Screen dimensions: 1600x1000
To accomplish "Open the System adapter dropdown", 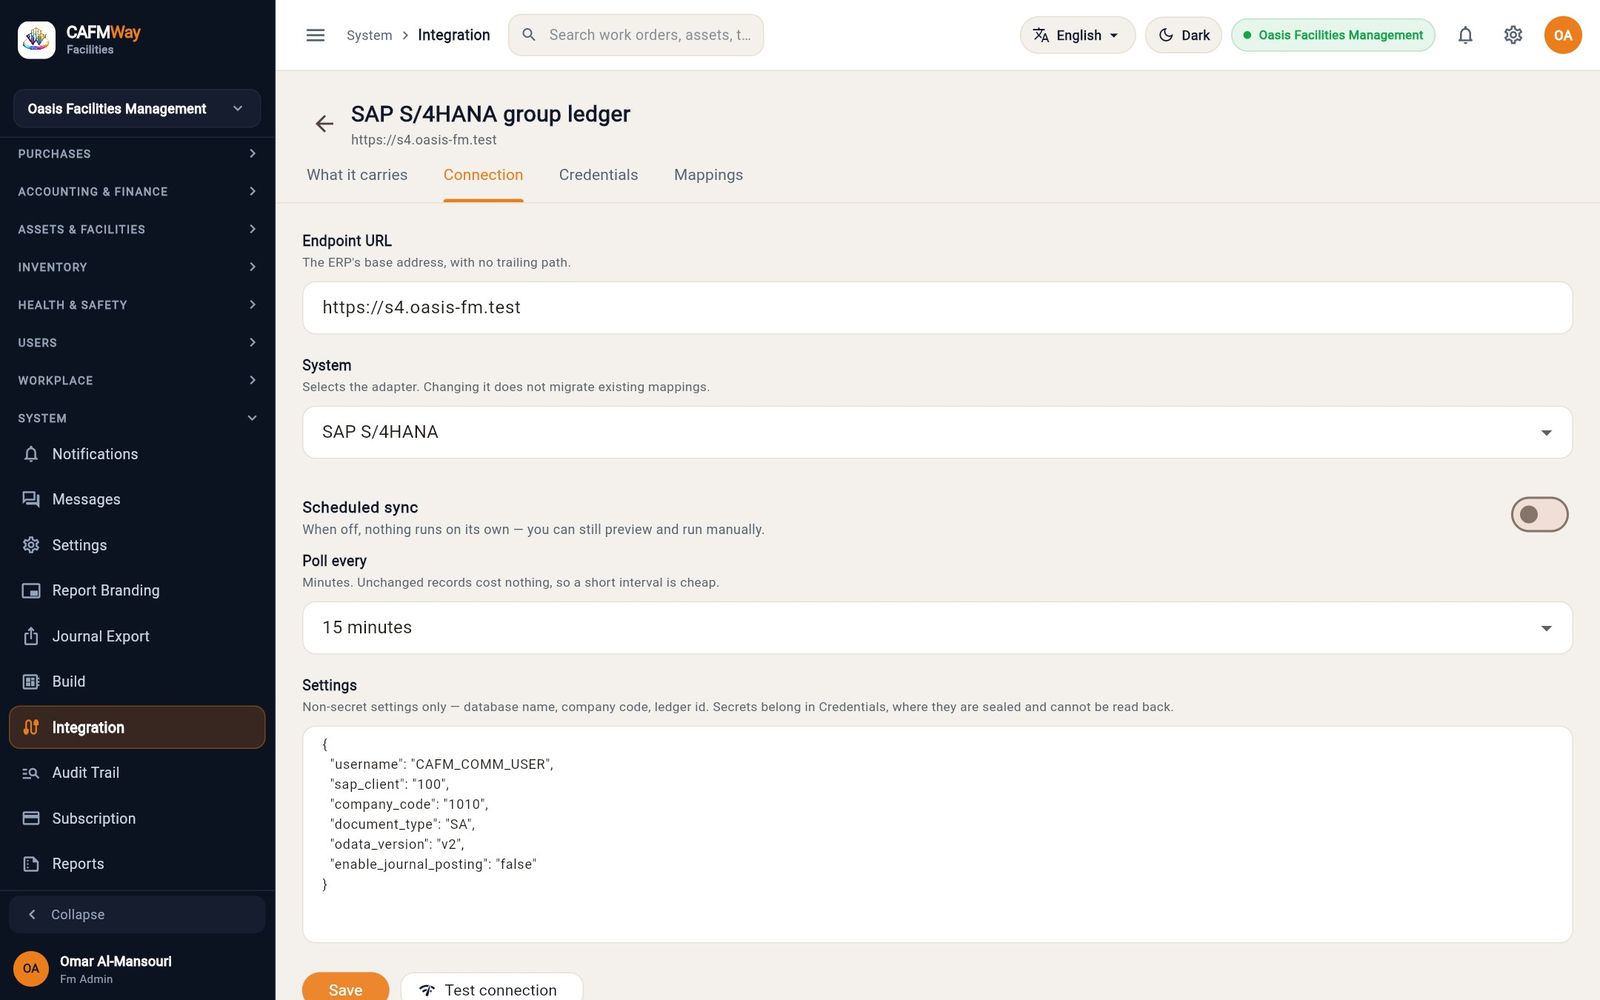I will (x=937, y=432).
